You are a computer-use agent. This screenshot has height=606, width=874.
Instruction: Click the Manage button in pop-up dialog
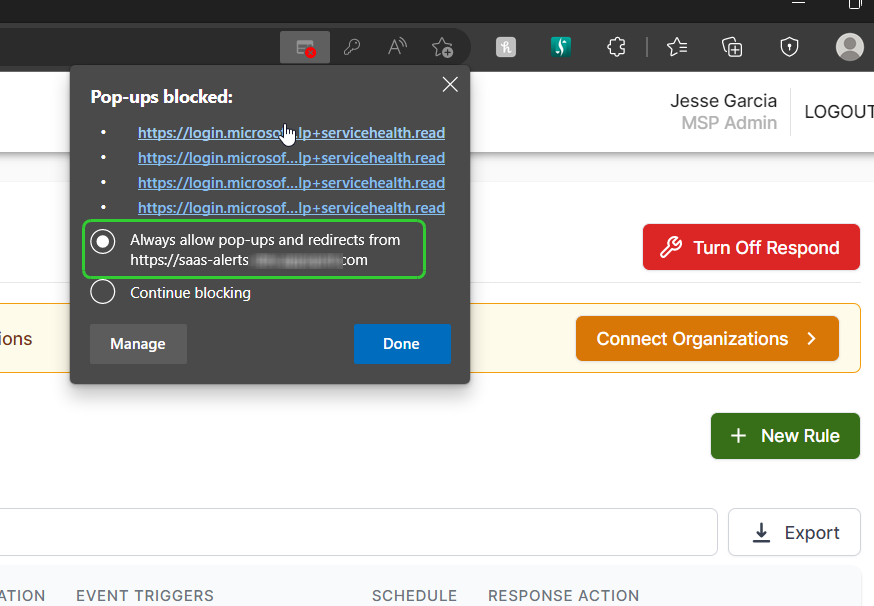tap(138, 343)
